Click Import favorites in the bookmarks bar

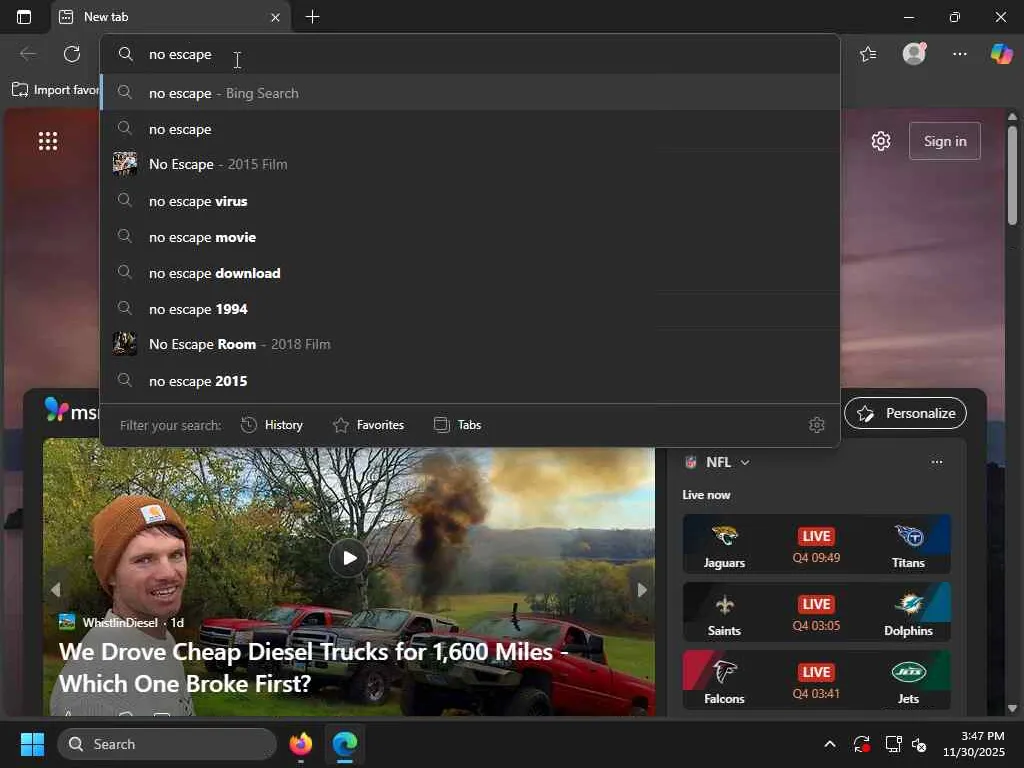coord(56,90)
